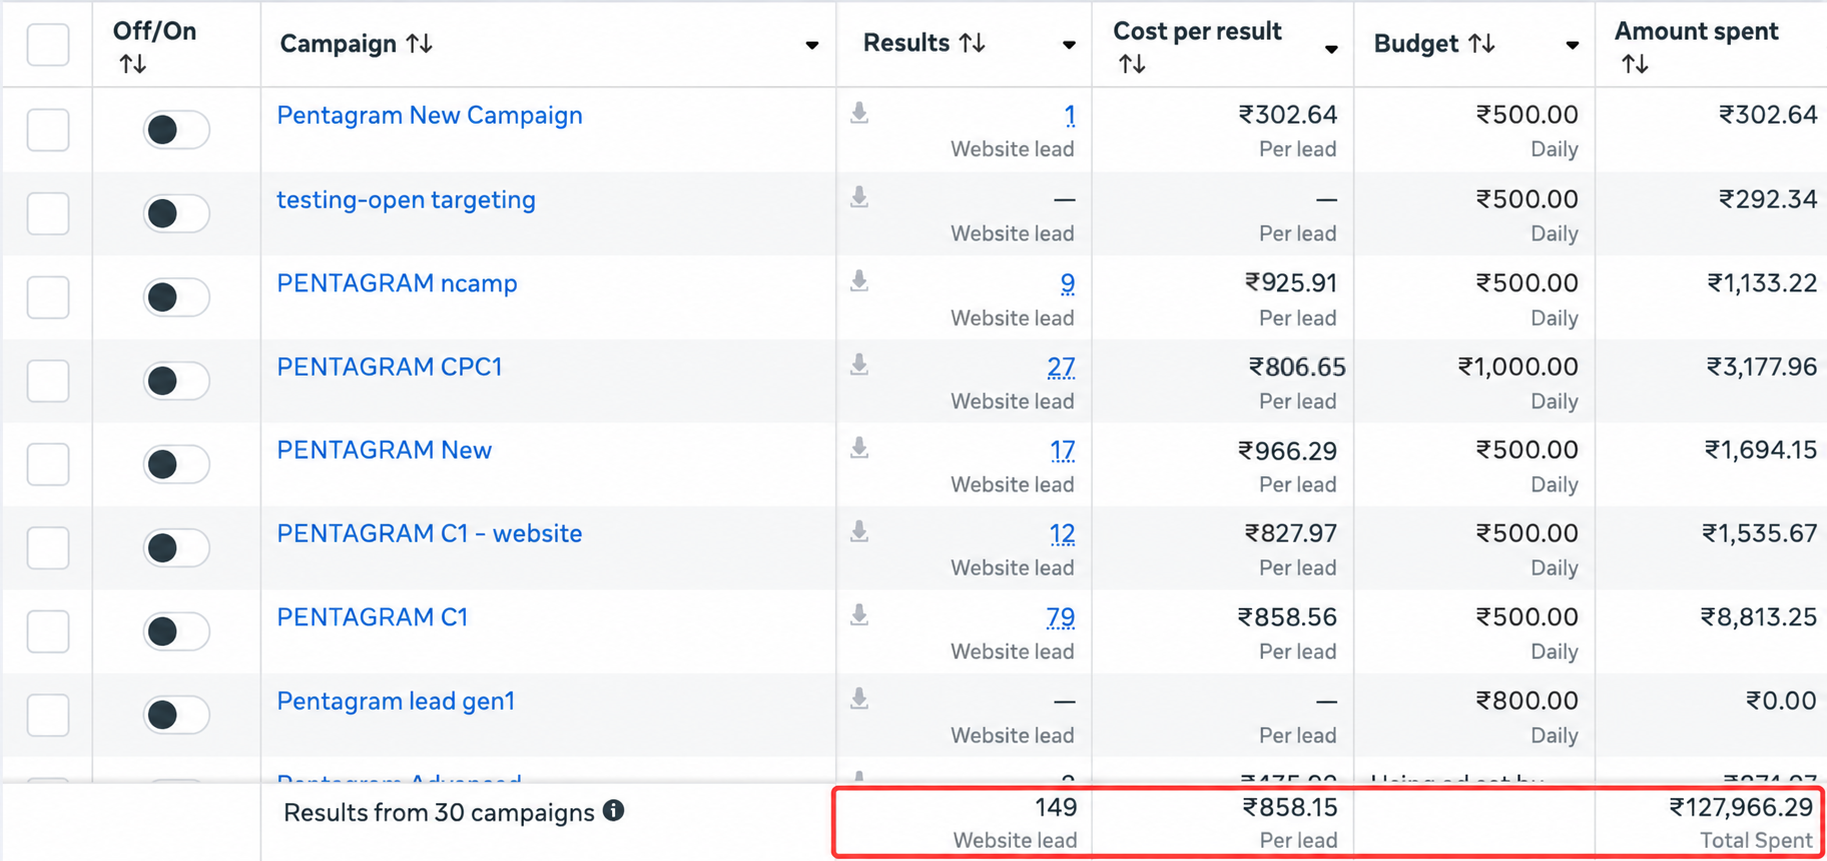Click ₹800.00 budget for lead gen1
1827x861 pixels.
coord(1527,701)
